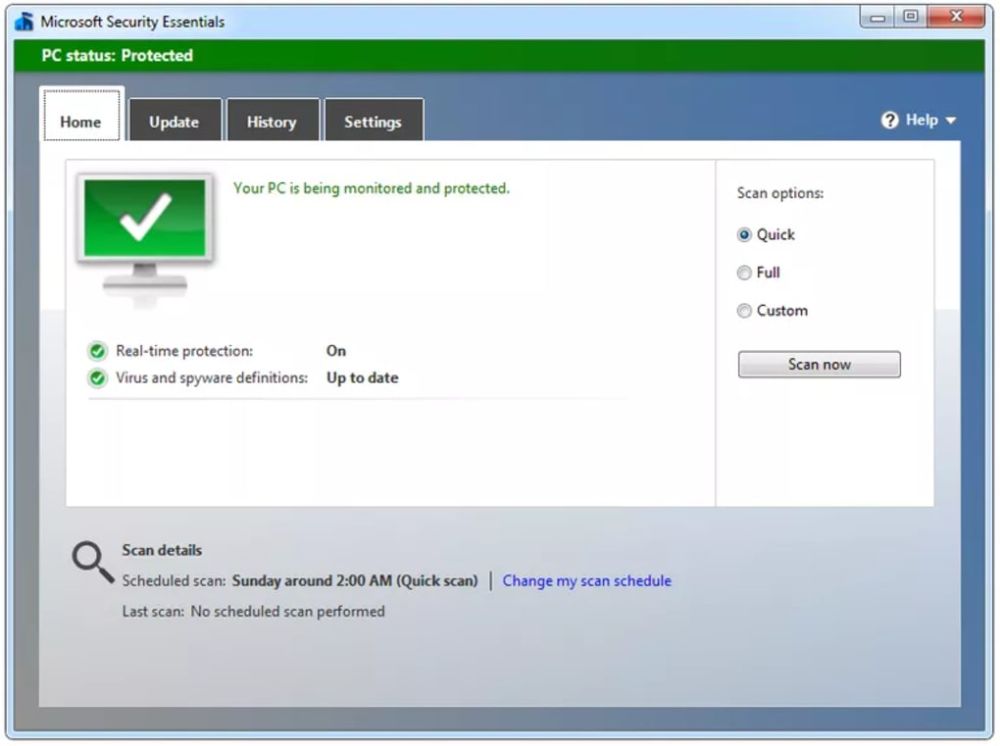
Task: Choose the Custom scan radio button
Action: (744, 311)
